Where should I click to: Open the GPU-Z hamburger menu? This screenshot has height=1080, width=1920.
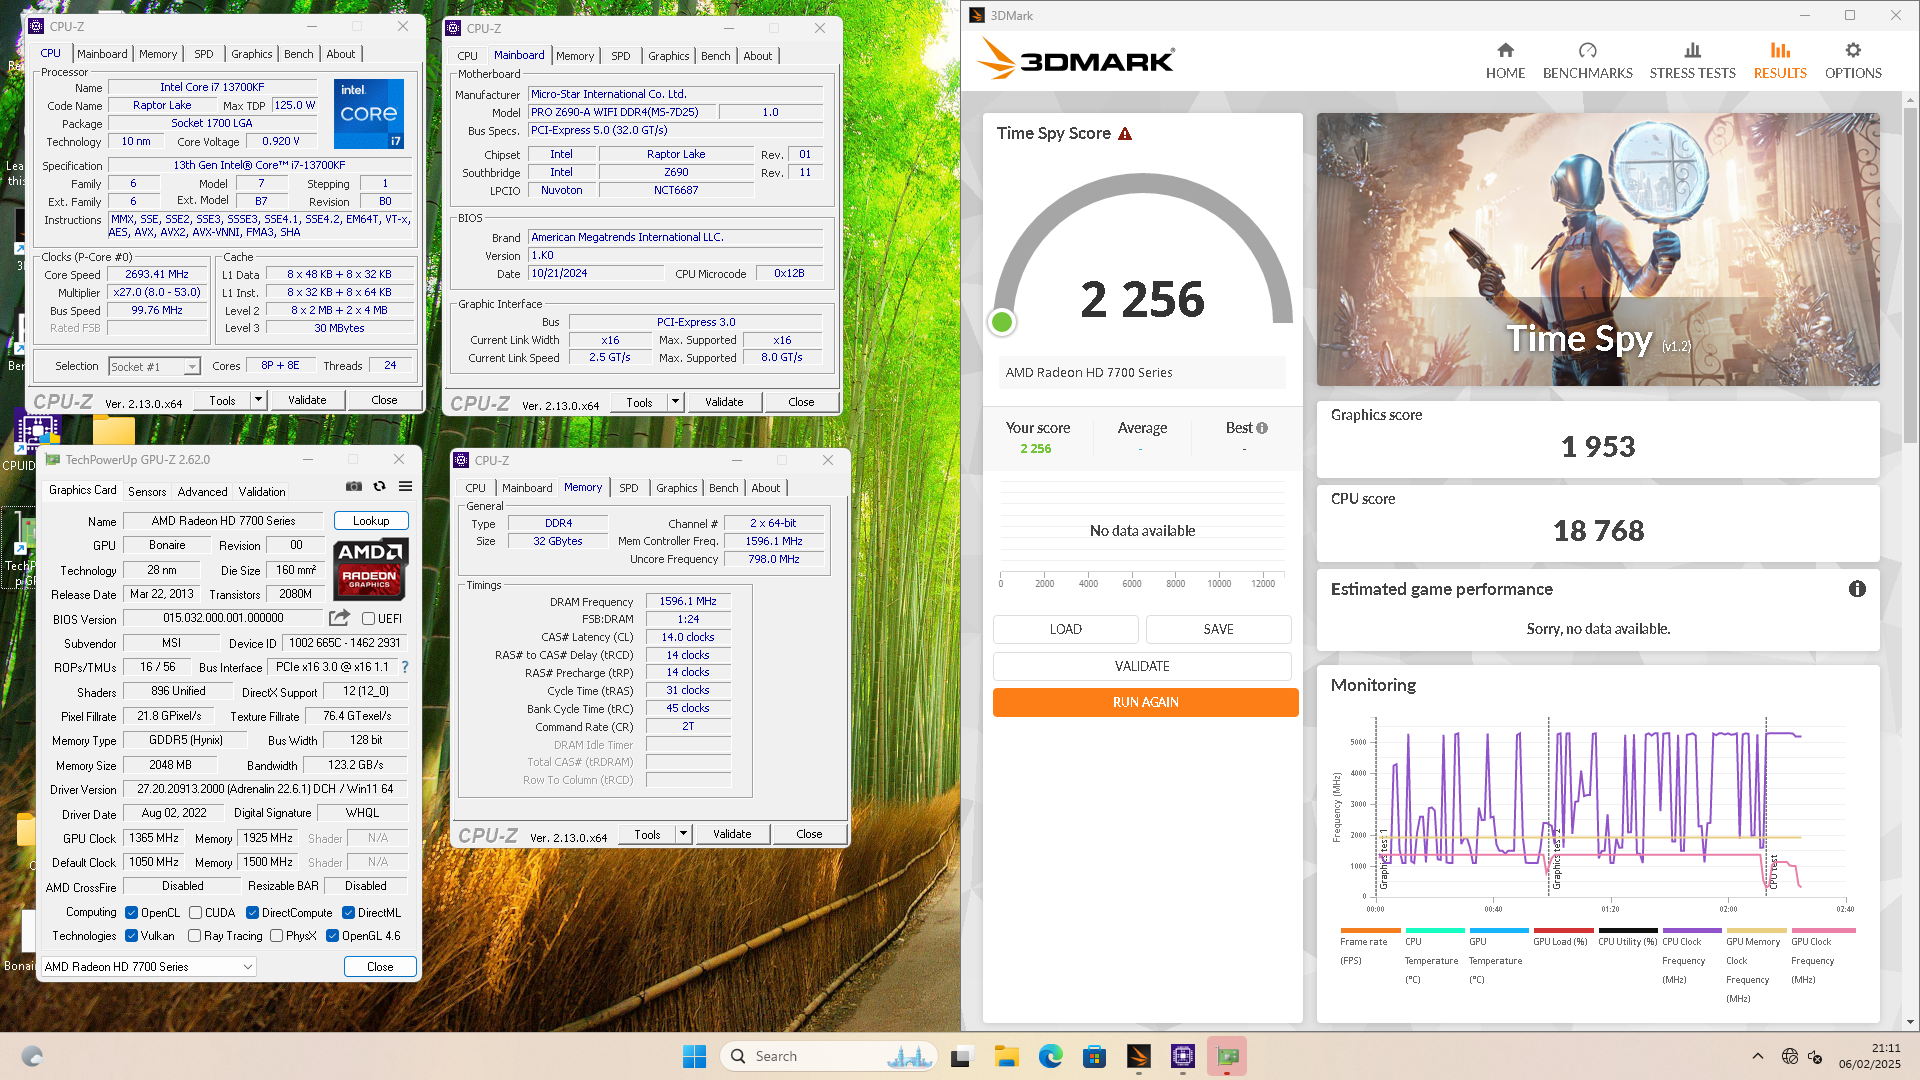click(x=405, y=487)
